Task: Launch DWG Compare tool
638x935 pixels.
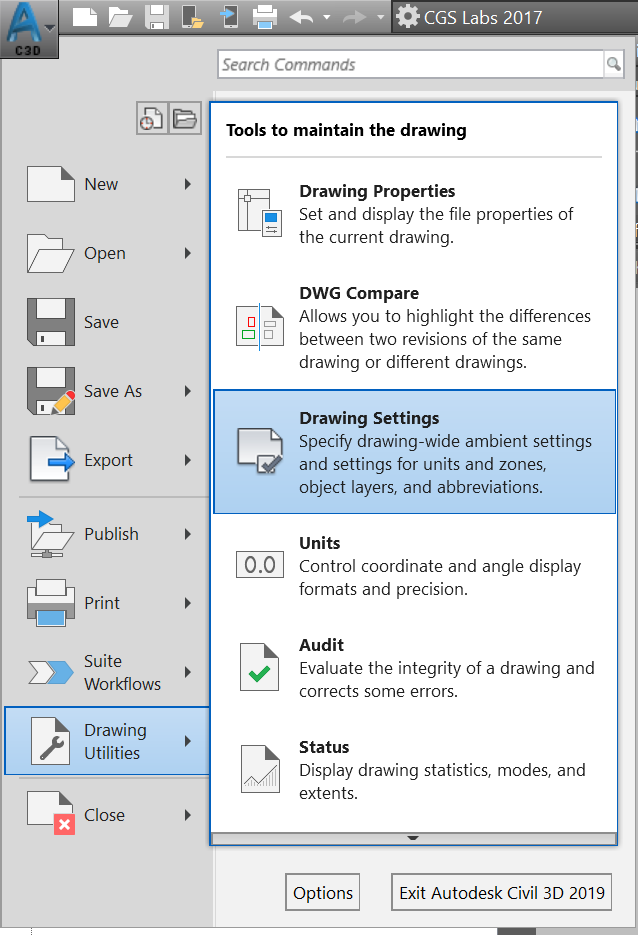Action: [x=414, y=327]
